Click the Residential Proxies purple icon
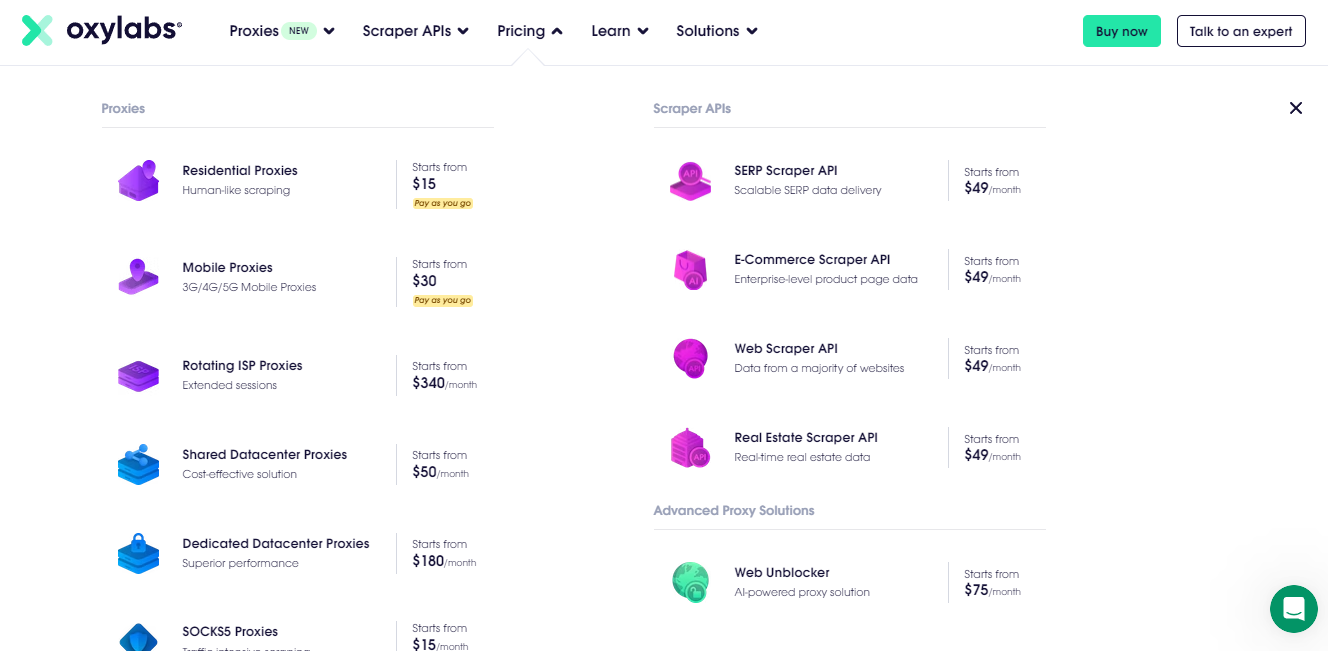The width and height of the screenshot is (1328, 651). [138, 180]
